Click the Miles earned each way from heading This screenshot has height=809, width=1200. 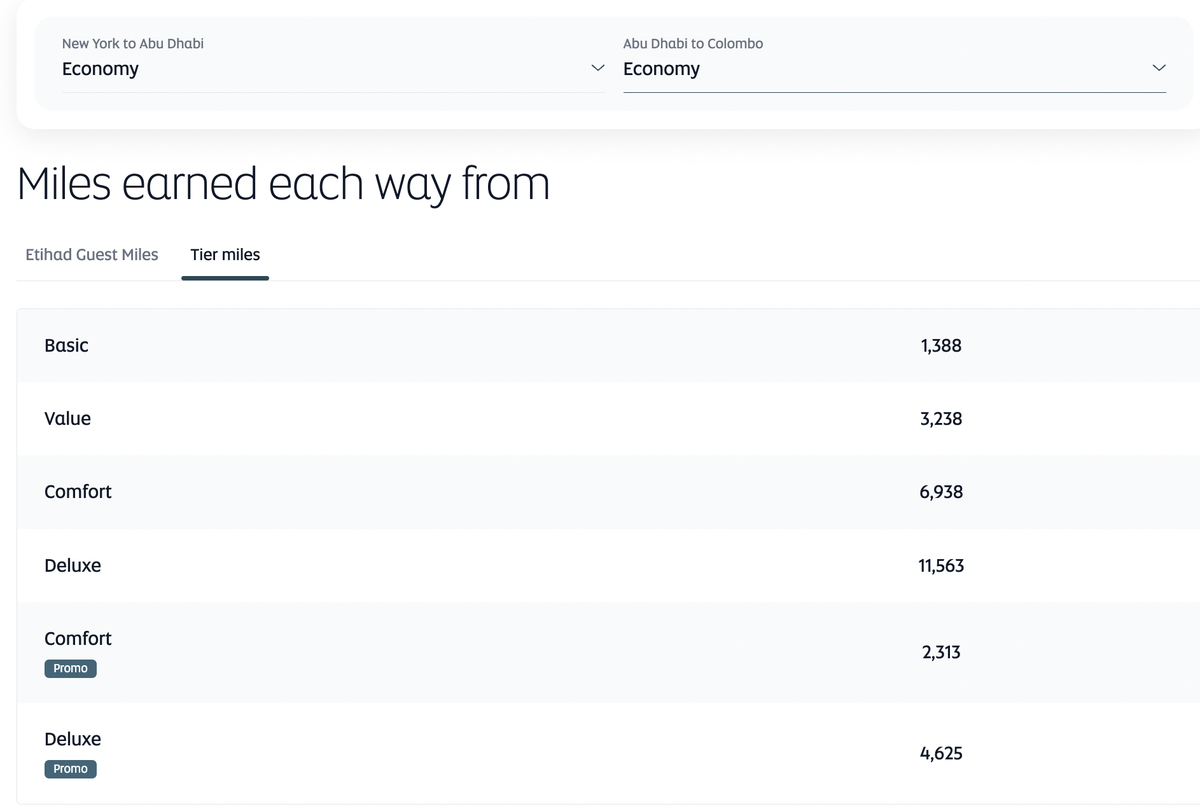tap(284, 184)
